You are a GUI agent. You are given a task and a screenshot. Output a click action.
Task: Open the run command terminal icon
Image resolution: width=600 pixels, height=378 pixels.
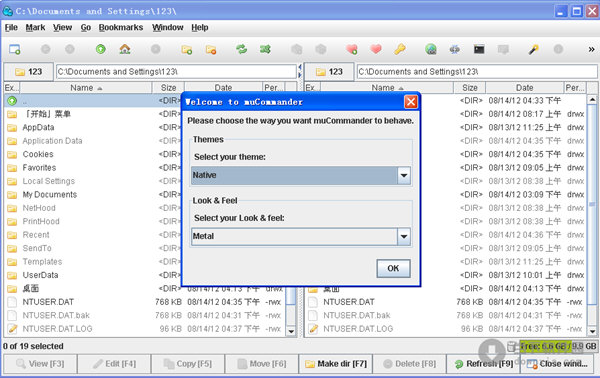pos(479,49)
